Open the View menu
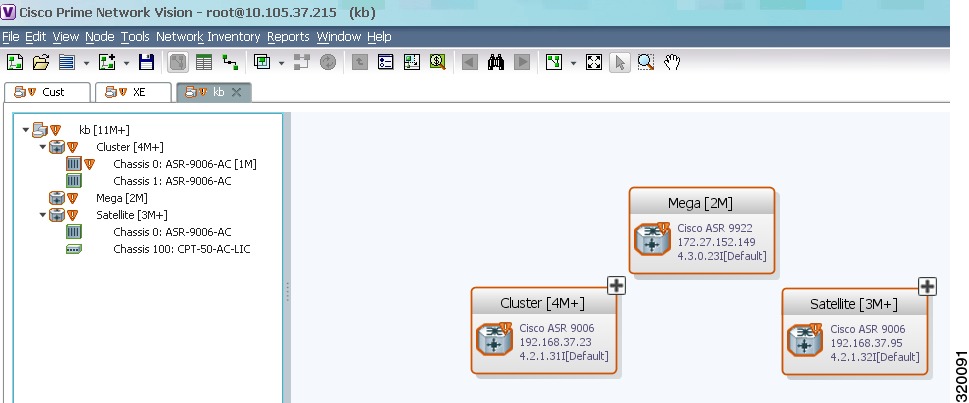This screenshot has width=969, height=403. (x=66, y=37)
